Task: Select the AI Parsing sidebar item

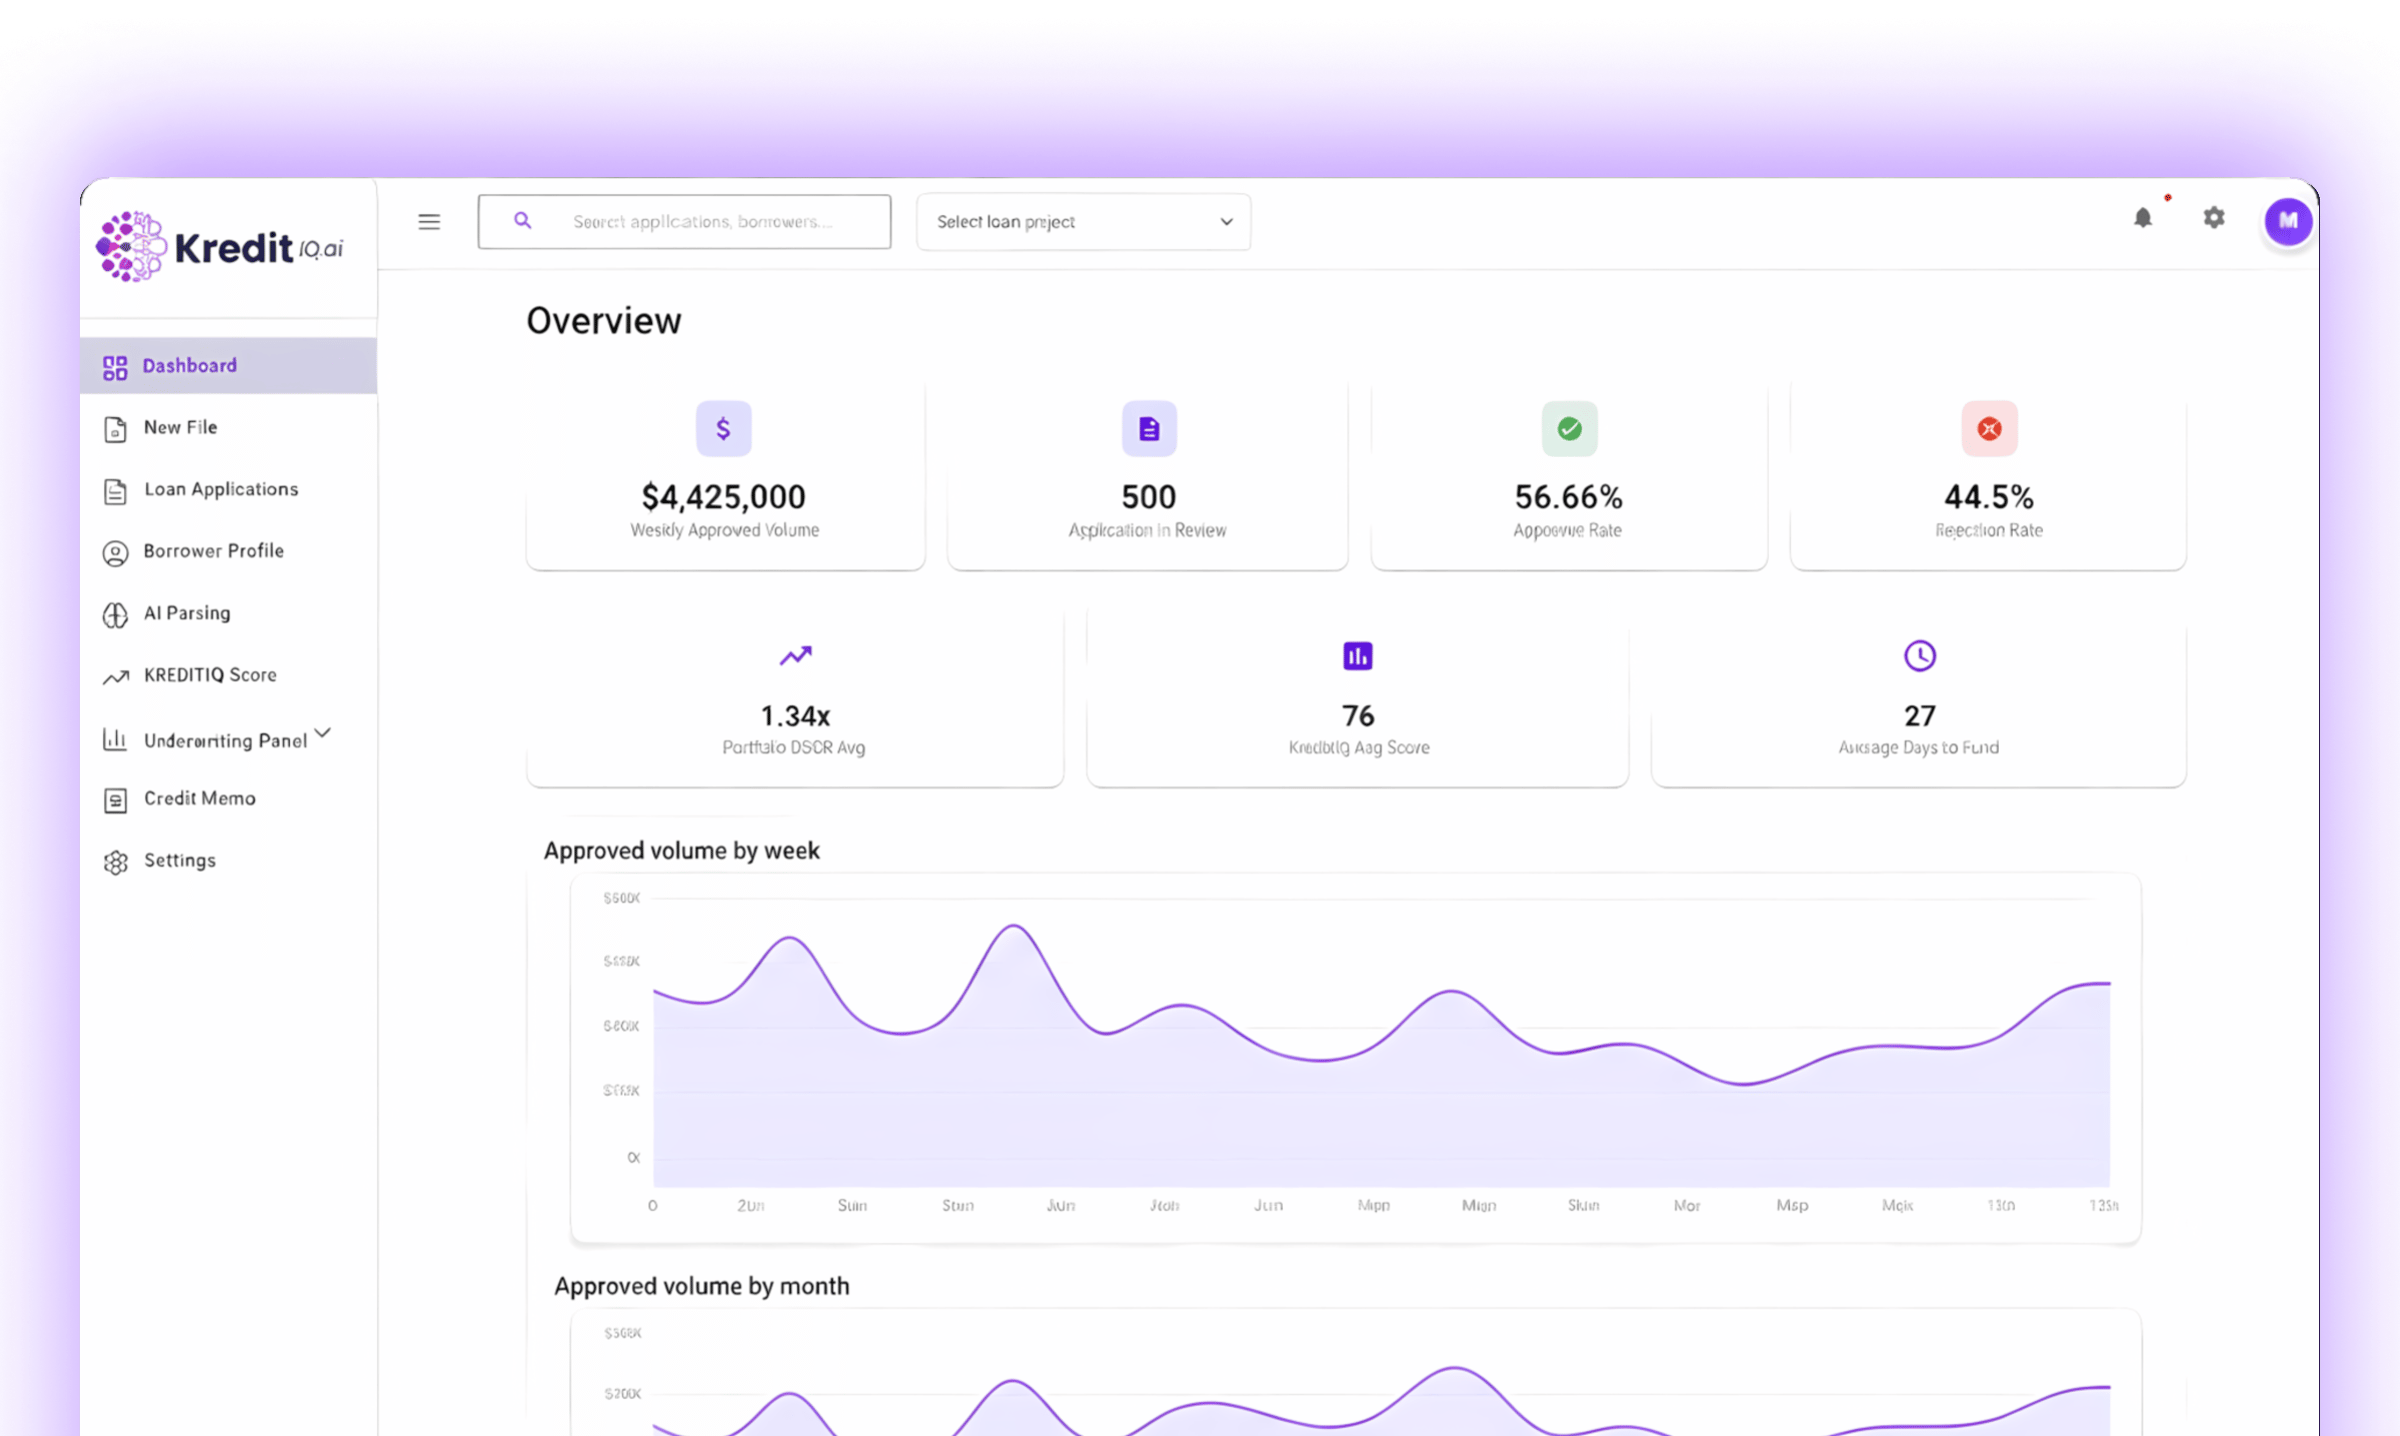Action: click(x=187, y=613)
